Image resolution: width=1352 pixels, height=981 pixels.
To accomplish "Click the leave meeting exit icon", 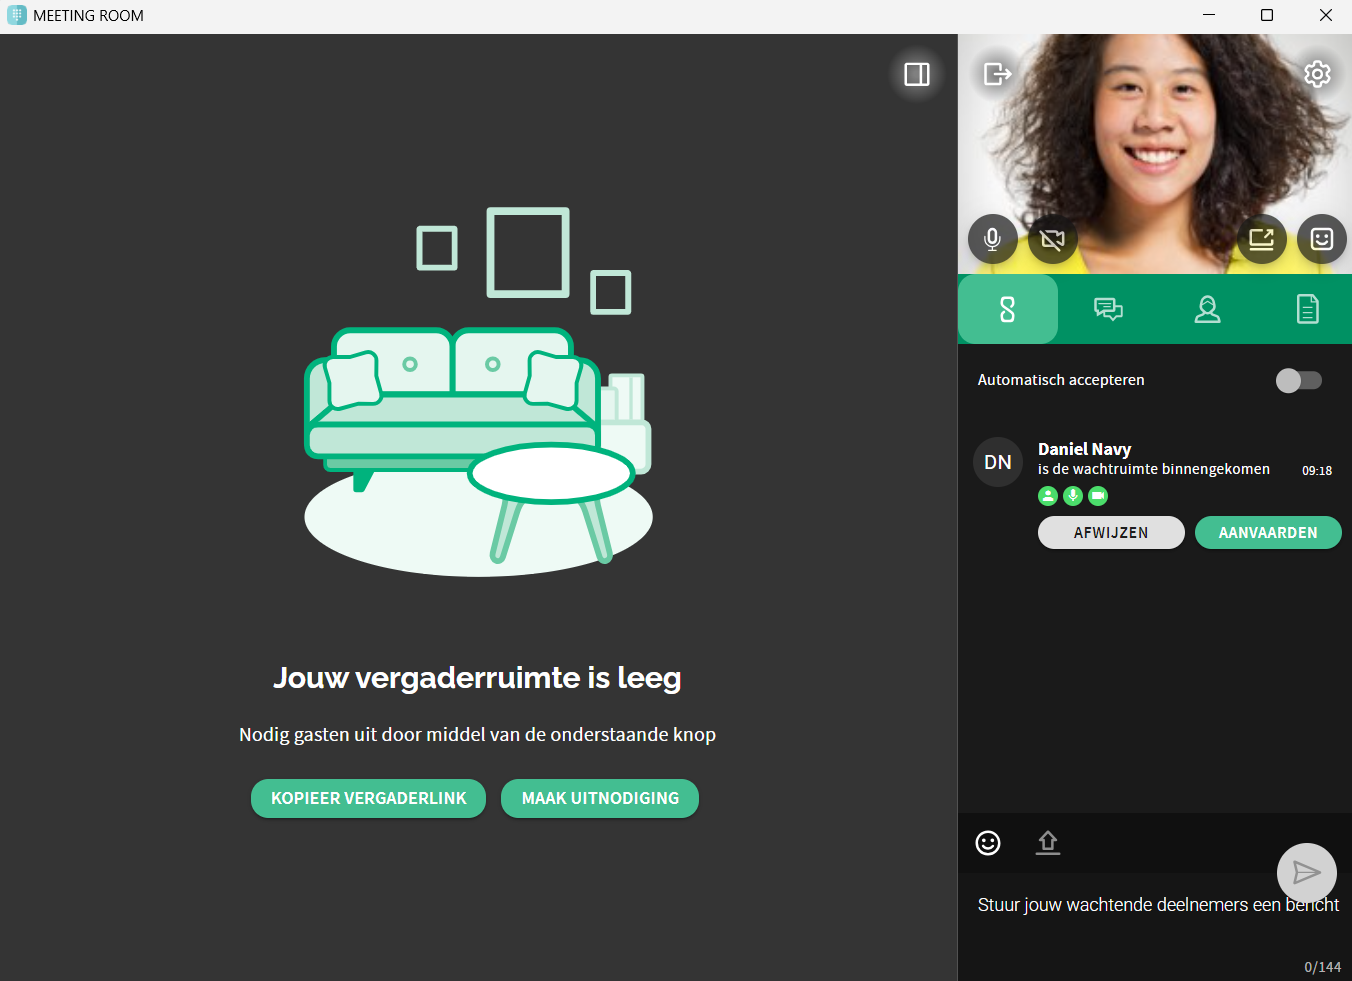I will click(x=997, y=74).
